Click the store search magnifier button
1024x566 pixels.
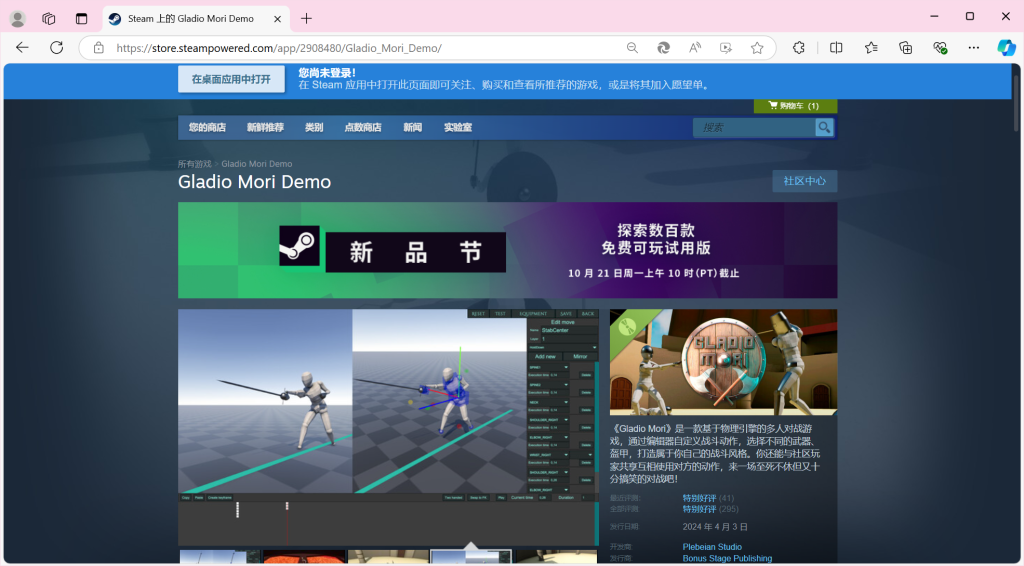[x=824, y=127]
